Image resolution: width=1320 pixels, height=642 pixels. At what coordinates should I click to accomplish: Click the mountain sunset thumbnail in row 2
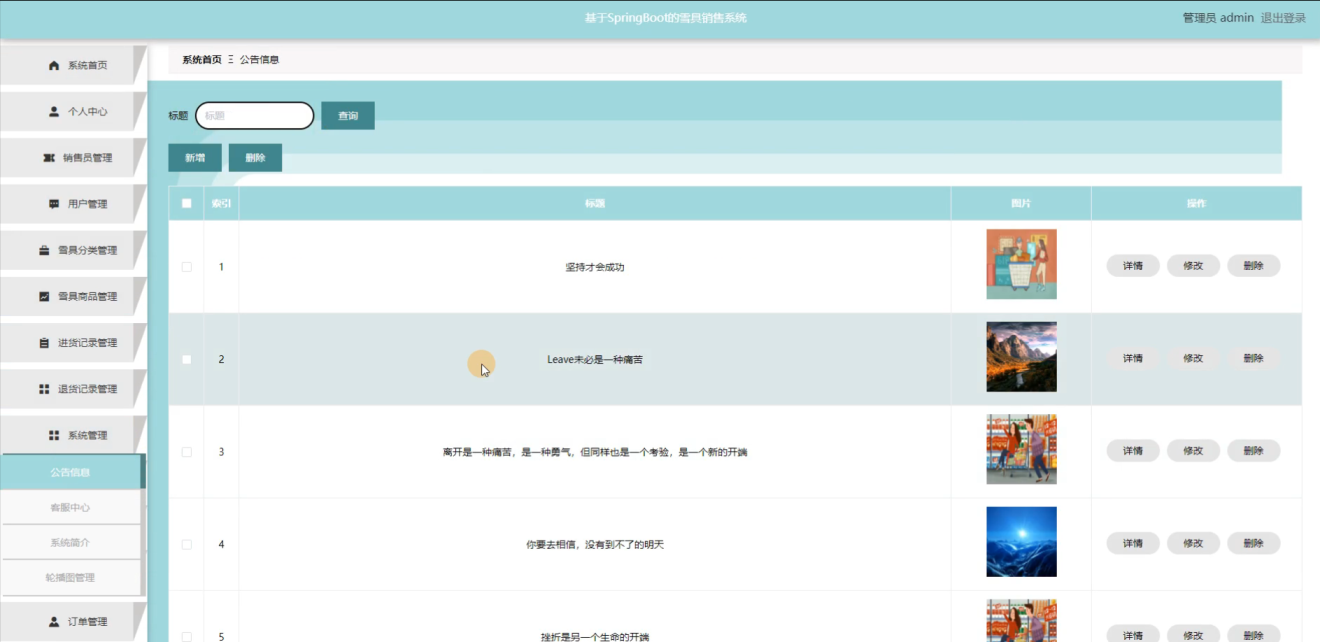[x=1021, y=357]
